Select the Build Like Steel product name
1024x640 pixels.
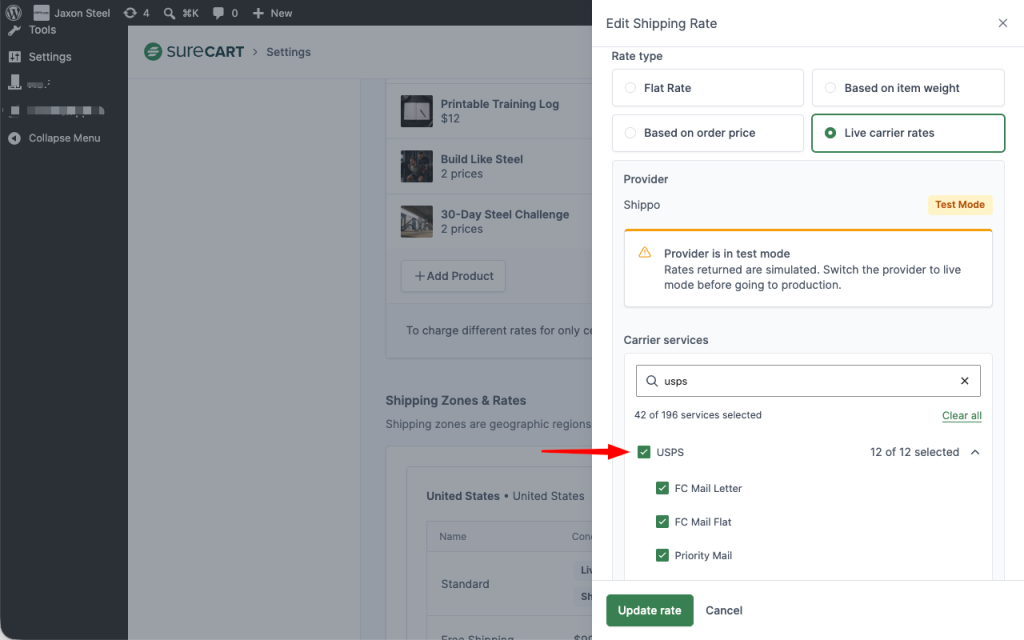point(481,159)
